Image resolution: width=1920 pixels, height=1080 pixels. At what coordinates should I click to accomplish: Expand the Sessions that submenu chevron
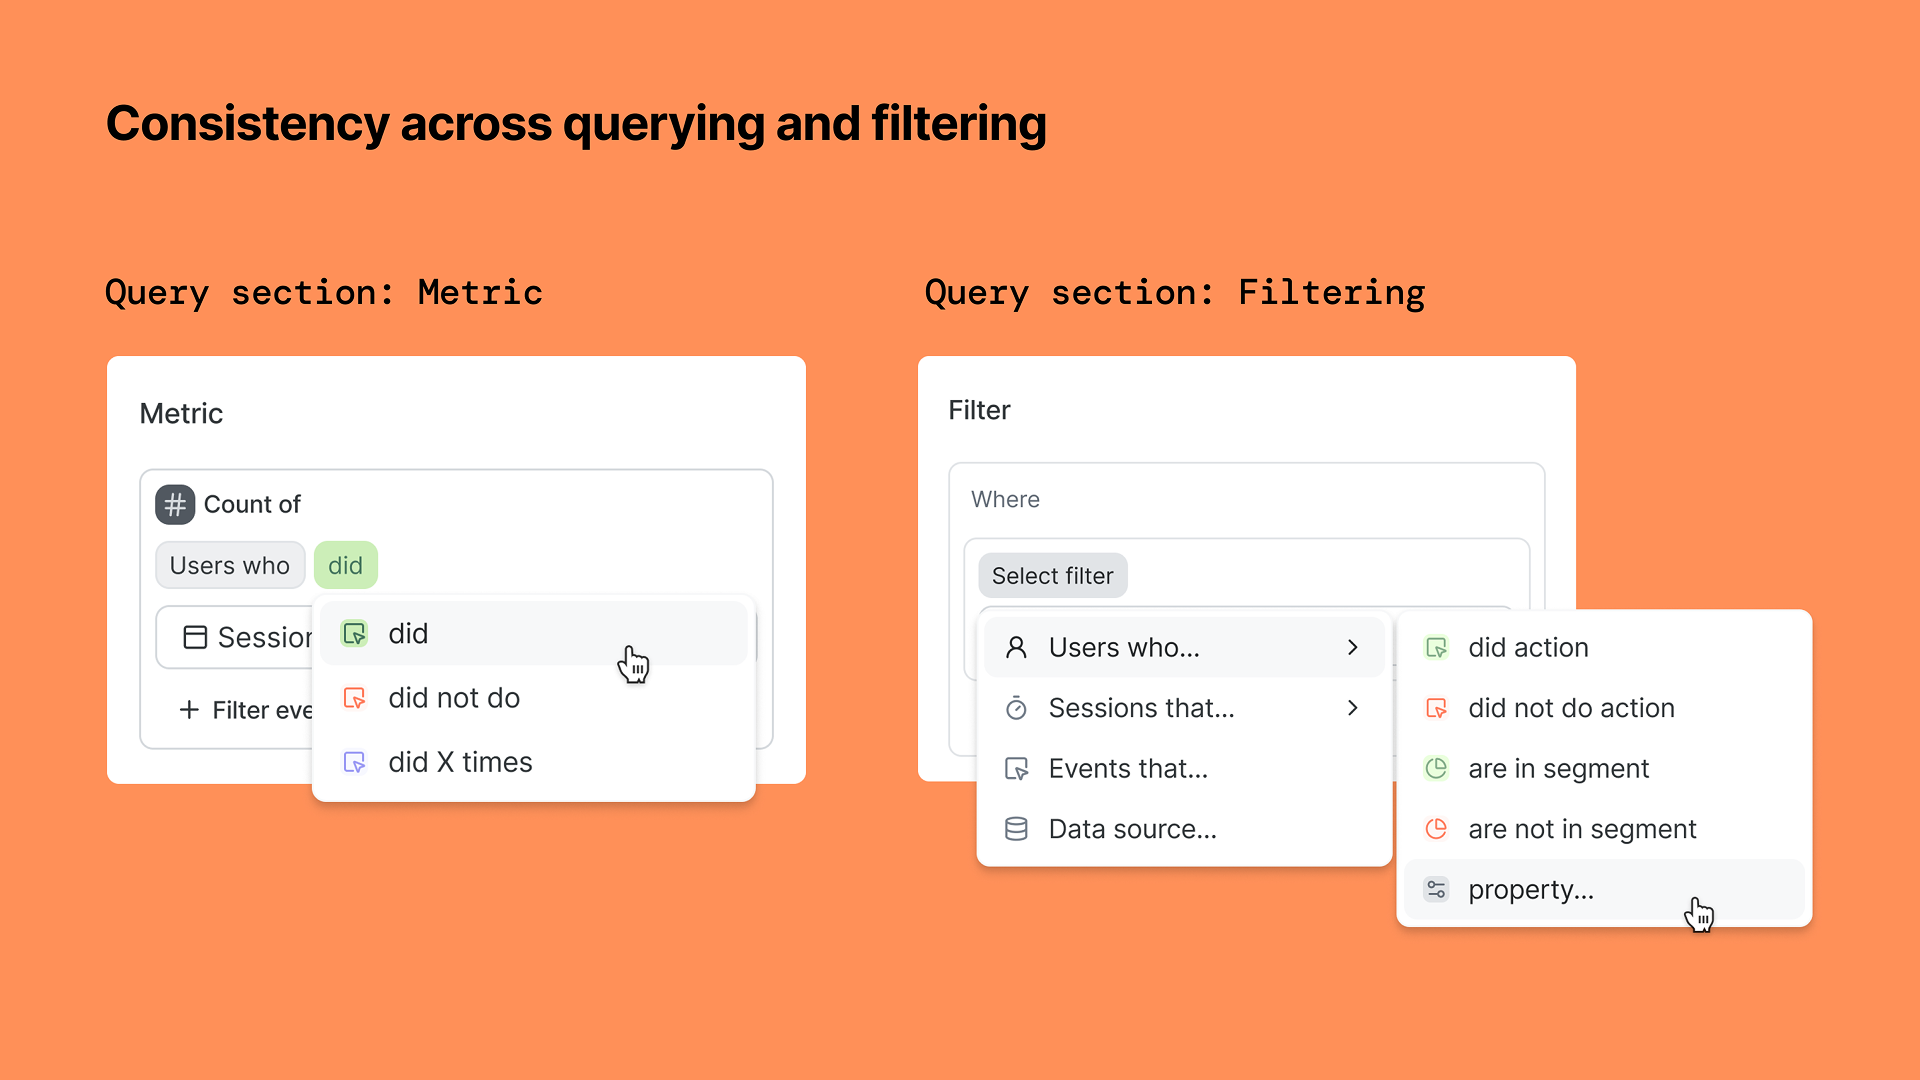tap(1353, 708)
